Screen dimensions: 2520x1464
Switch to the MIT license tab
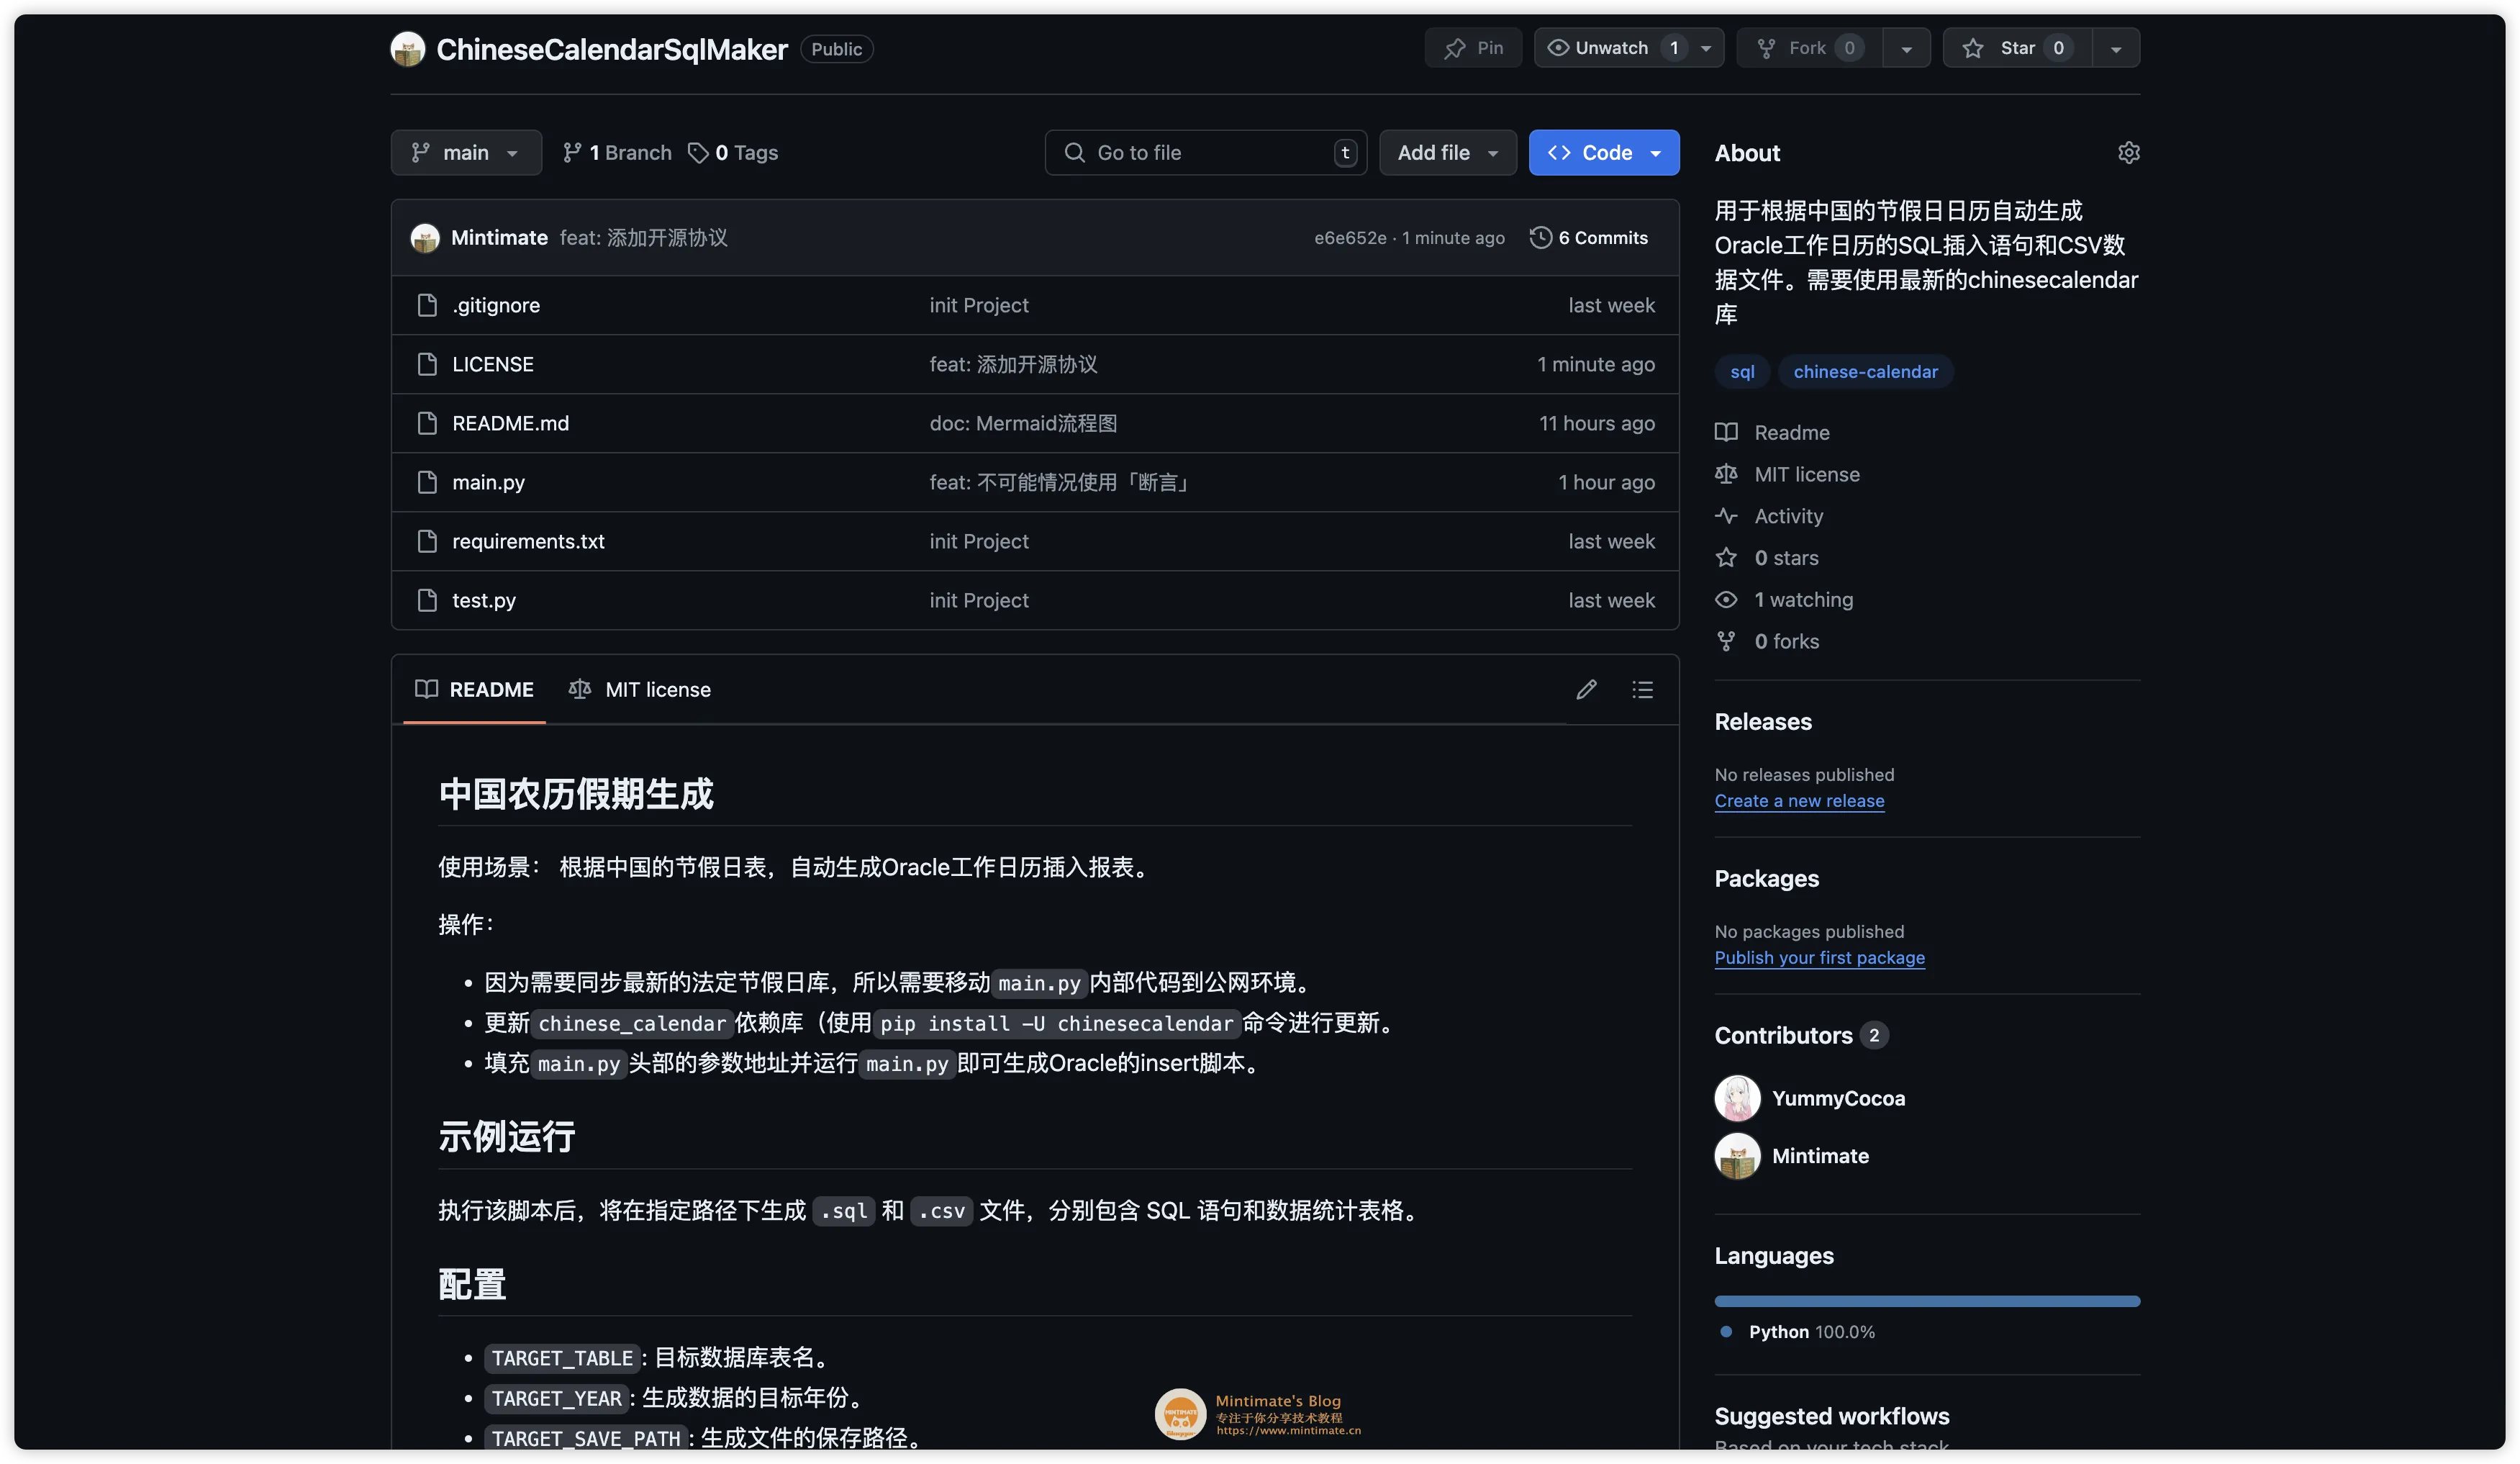pyautogui.click(x=640, y=689)
